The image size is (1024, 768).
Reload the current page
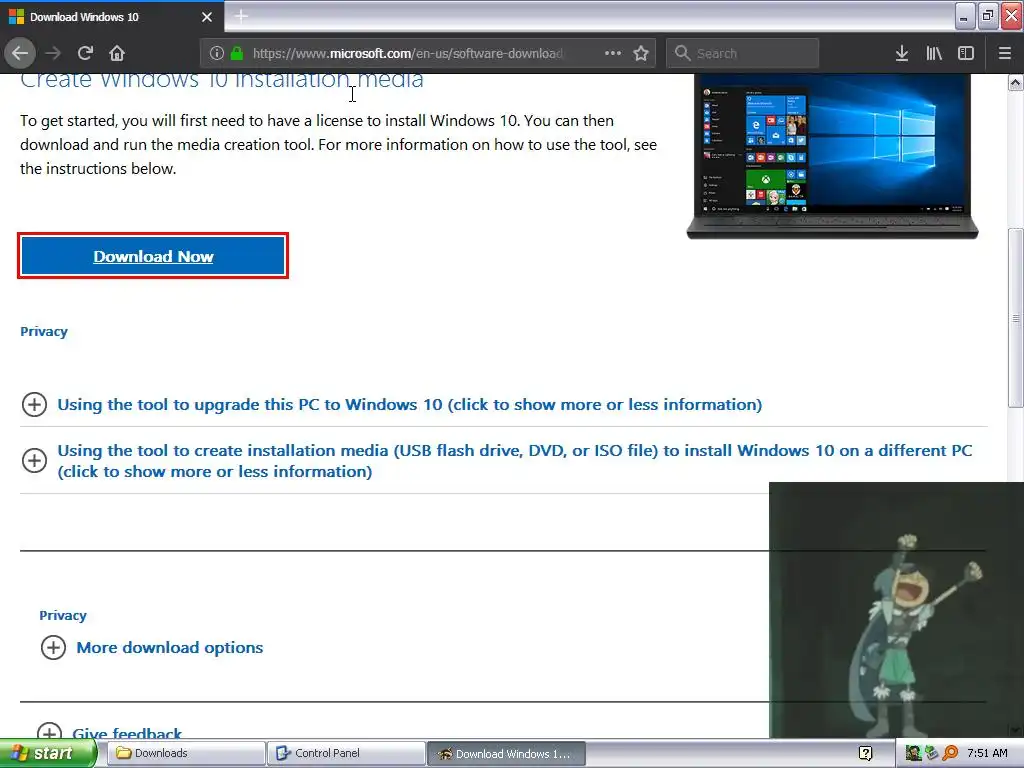85,54
